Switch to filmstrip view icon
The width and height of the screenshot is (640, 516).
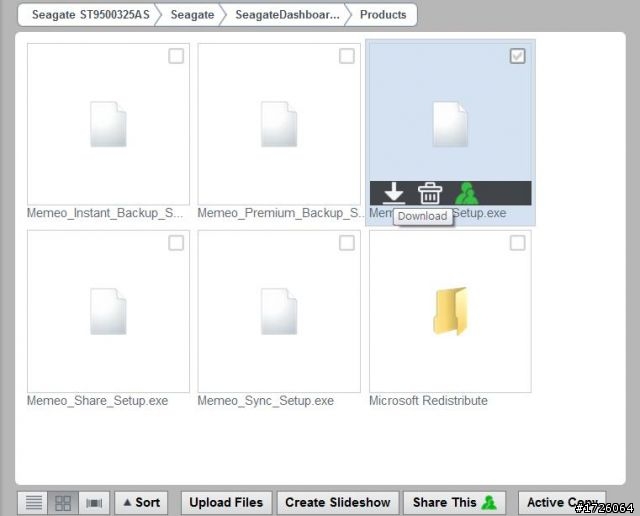[x=94, y=503]
